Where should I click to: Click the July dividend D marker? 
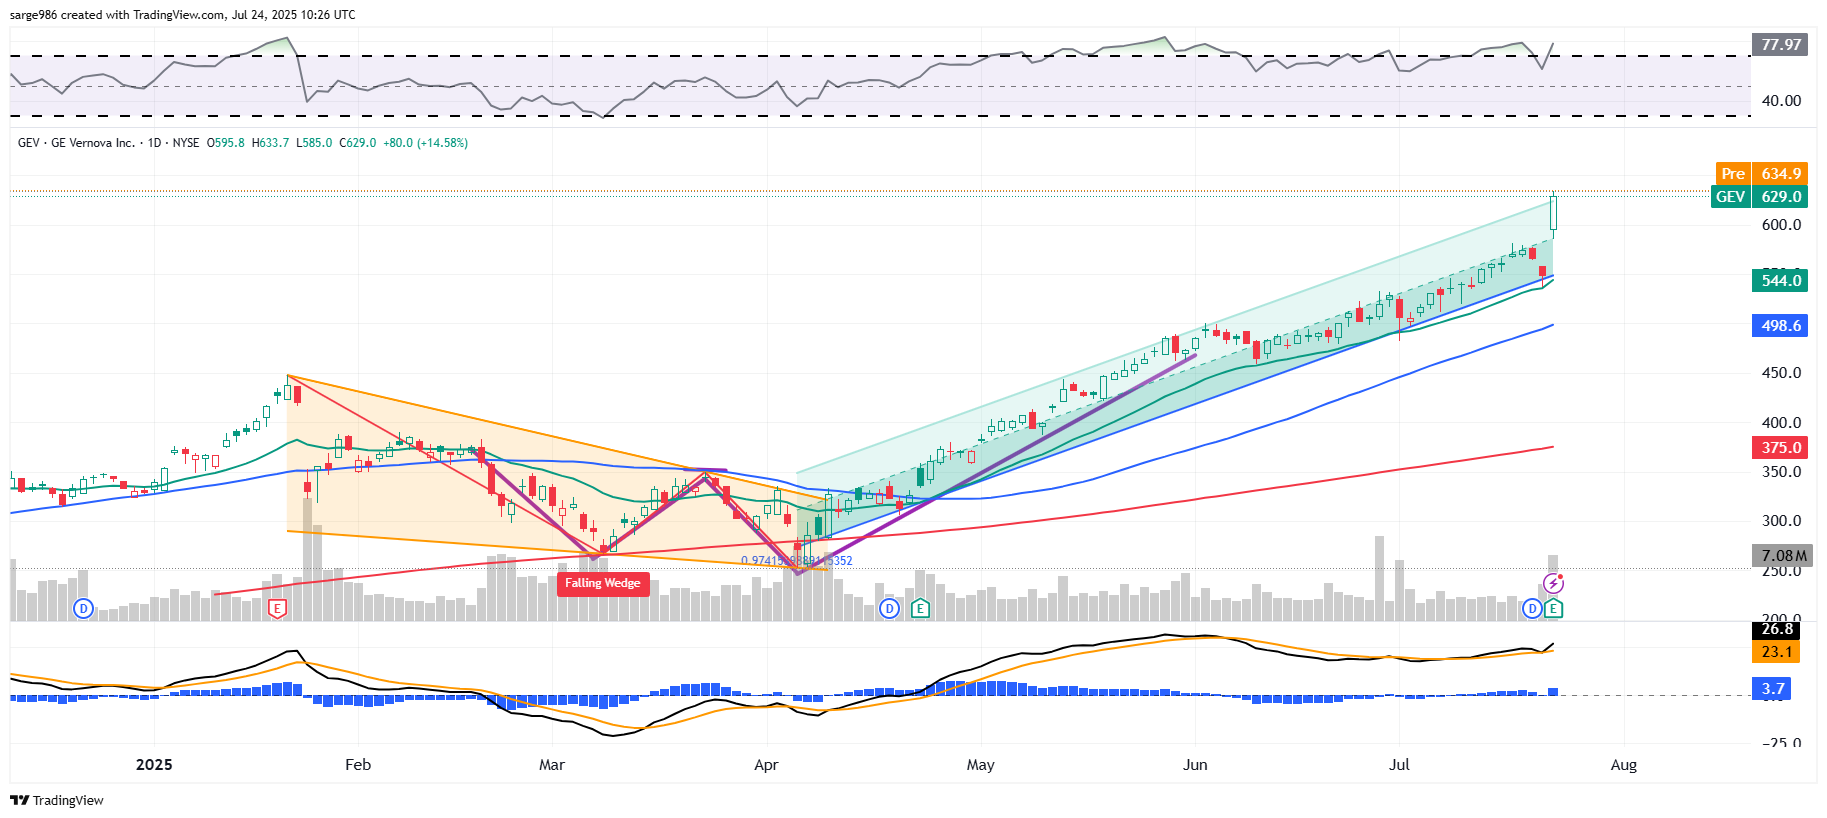click(x=1532, y=608)
